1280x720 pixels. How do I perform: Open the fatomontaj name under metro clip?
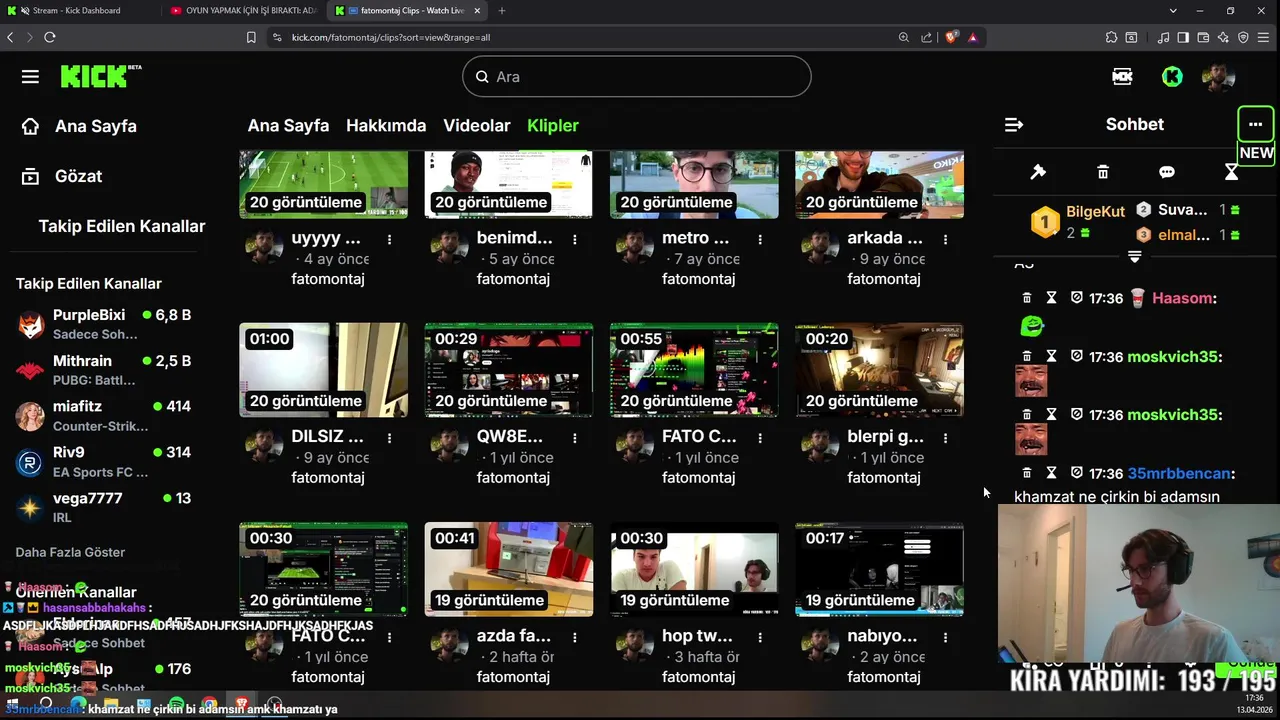click(x=698, y=279)
